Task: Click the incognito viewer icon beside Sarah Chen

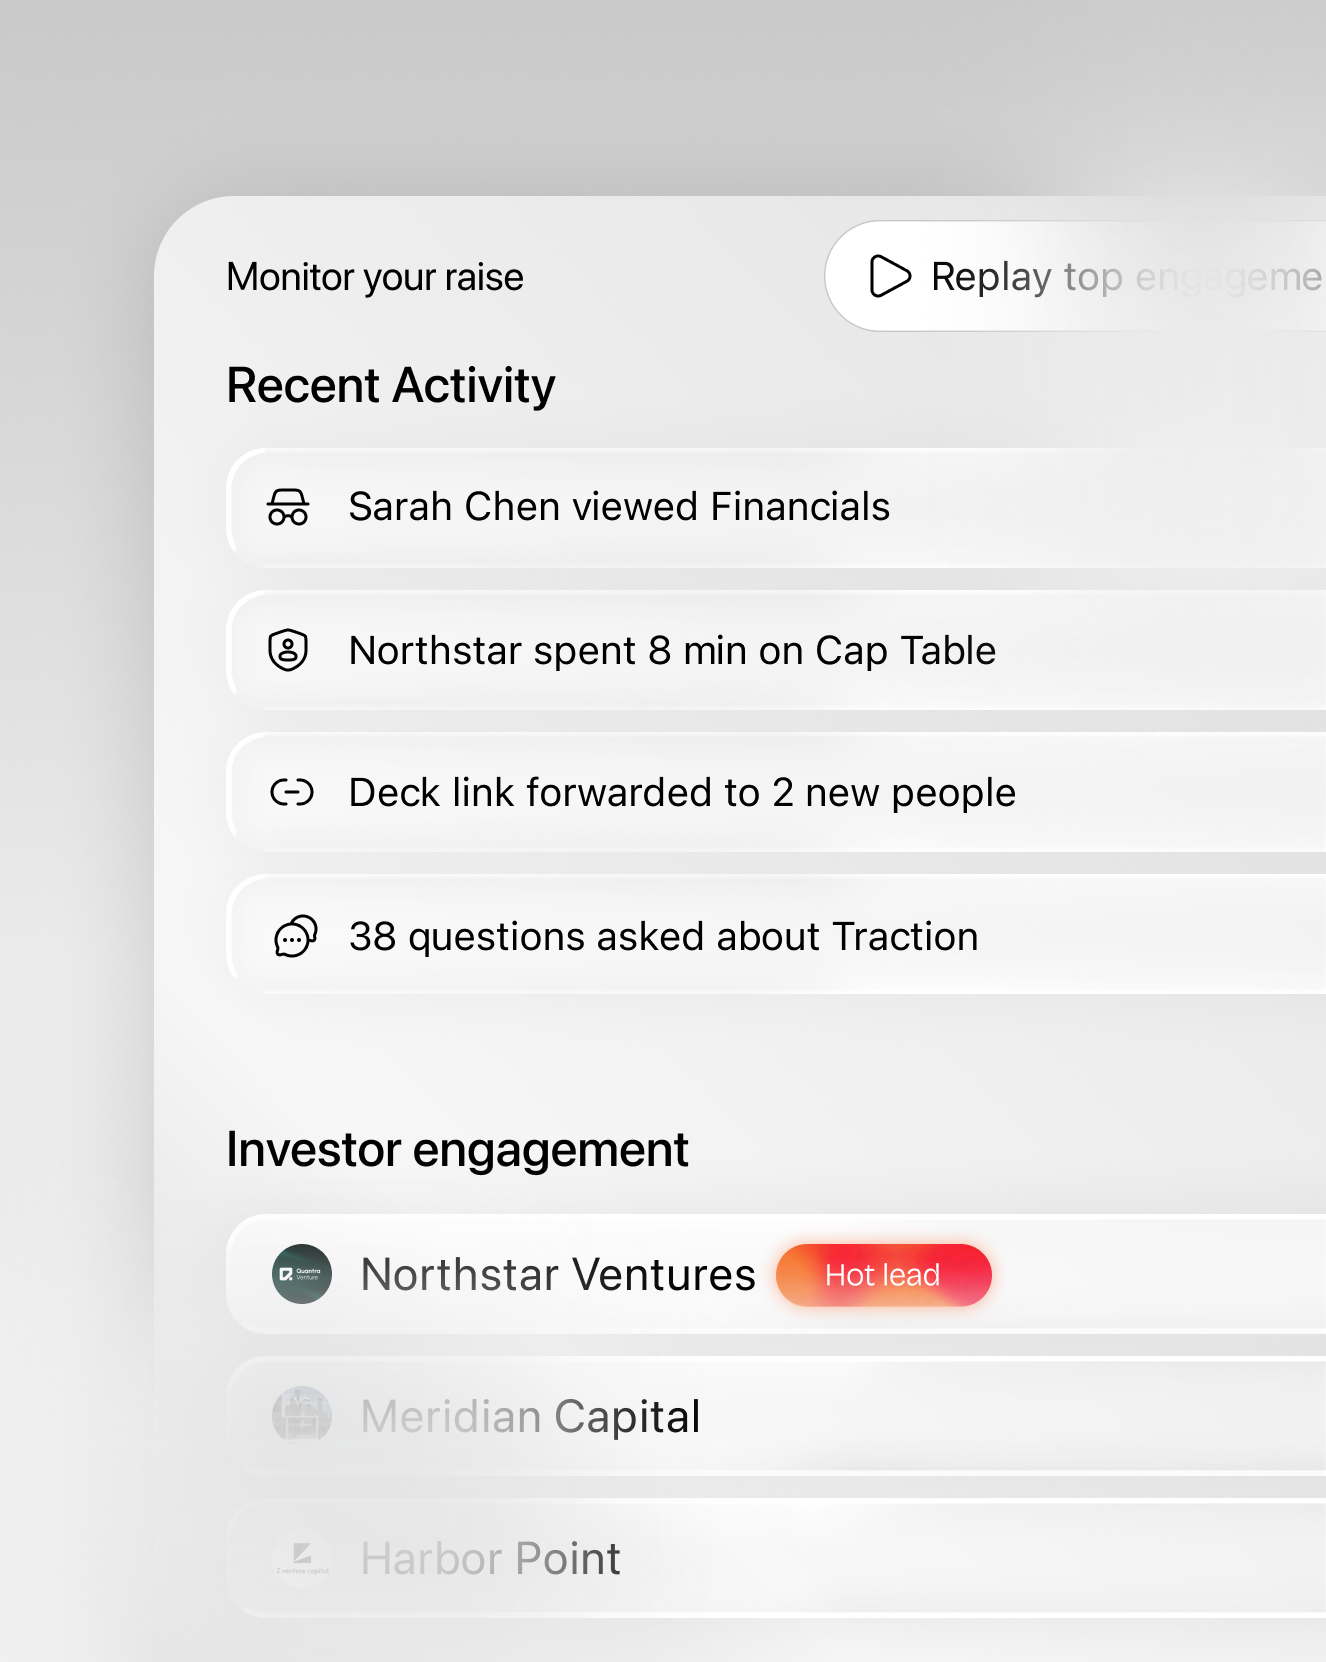Action: (288, 507)
